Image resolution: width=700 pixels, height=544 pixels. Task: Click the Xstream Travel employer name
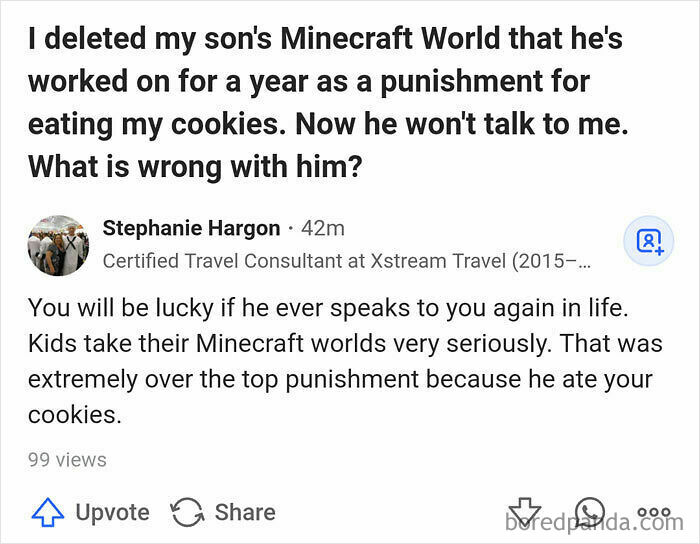pos(436,262)
